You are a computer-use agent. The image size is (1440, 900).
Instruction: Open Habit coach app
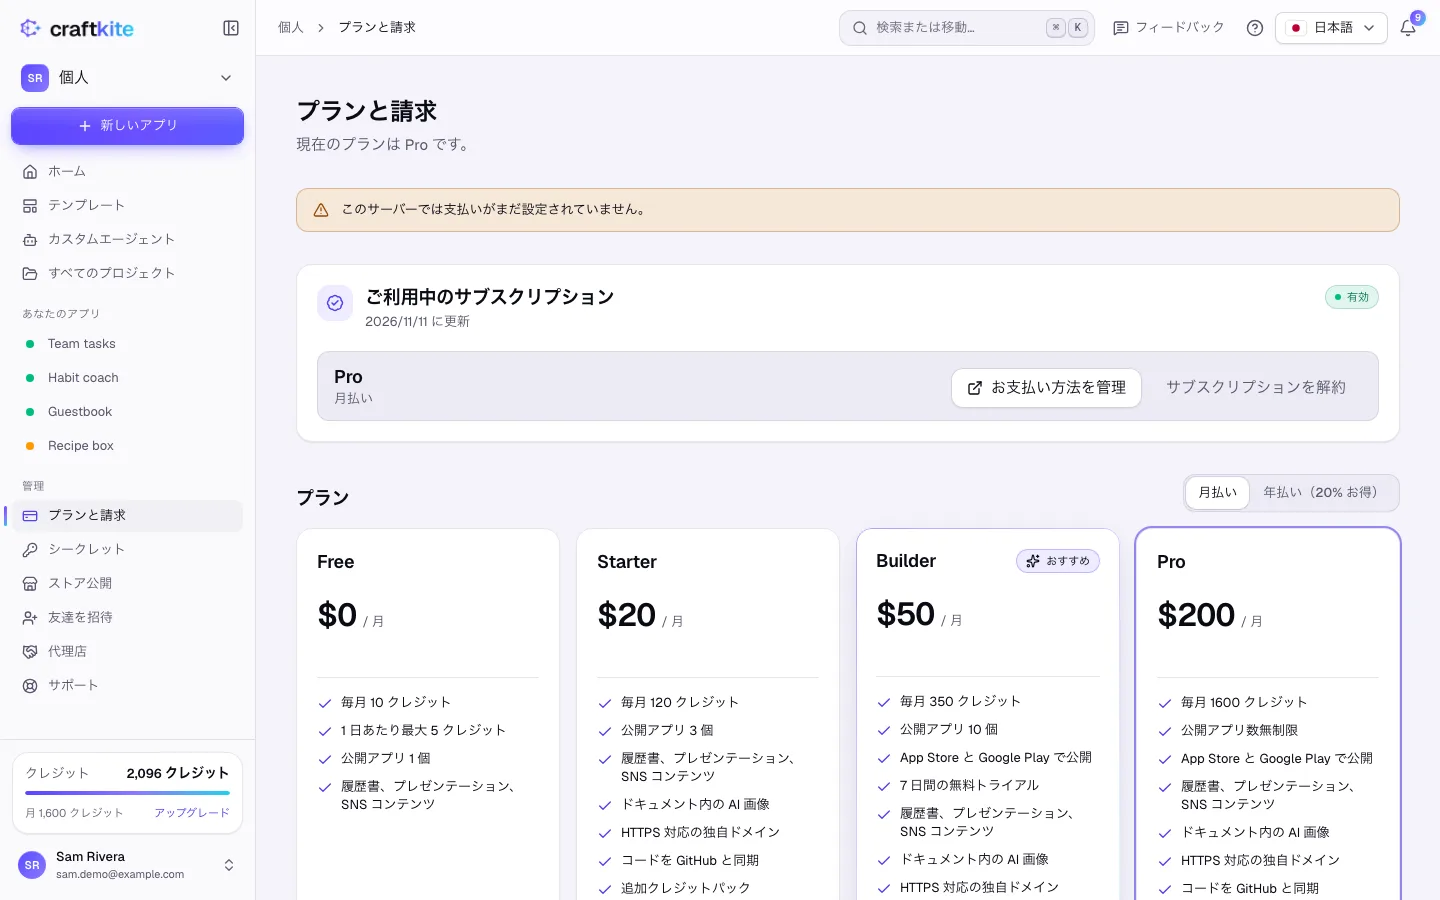click(127, 378)
